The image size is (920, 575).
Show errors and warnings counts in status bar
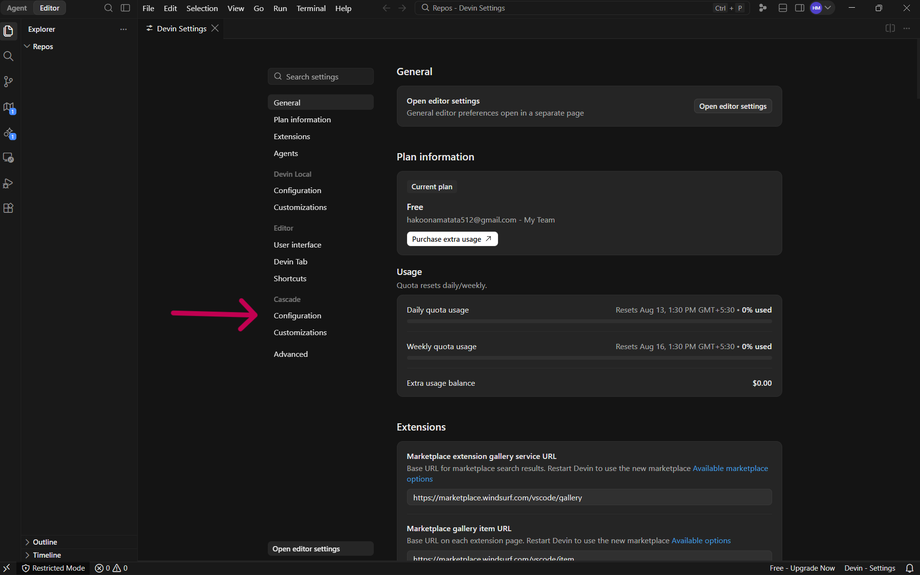(x=111, y=568)
